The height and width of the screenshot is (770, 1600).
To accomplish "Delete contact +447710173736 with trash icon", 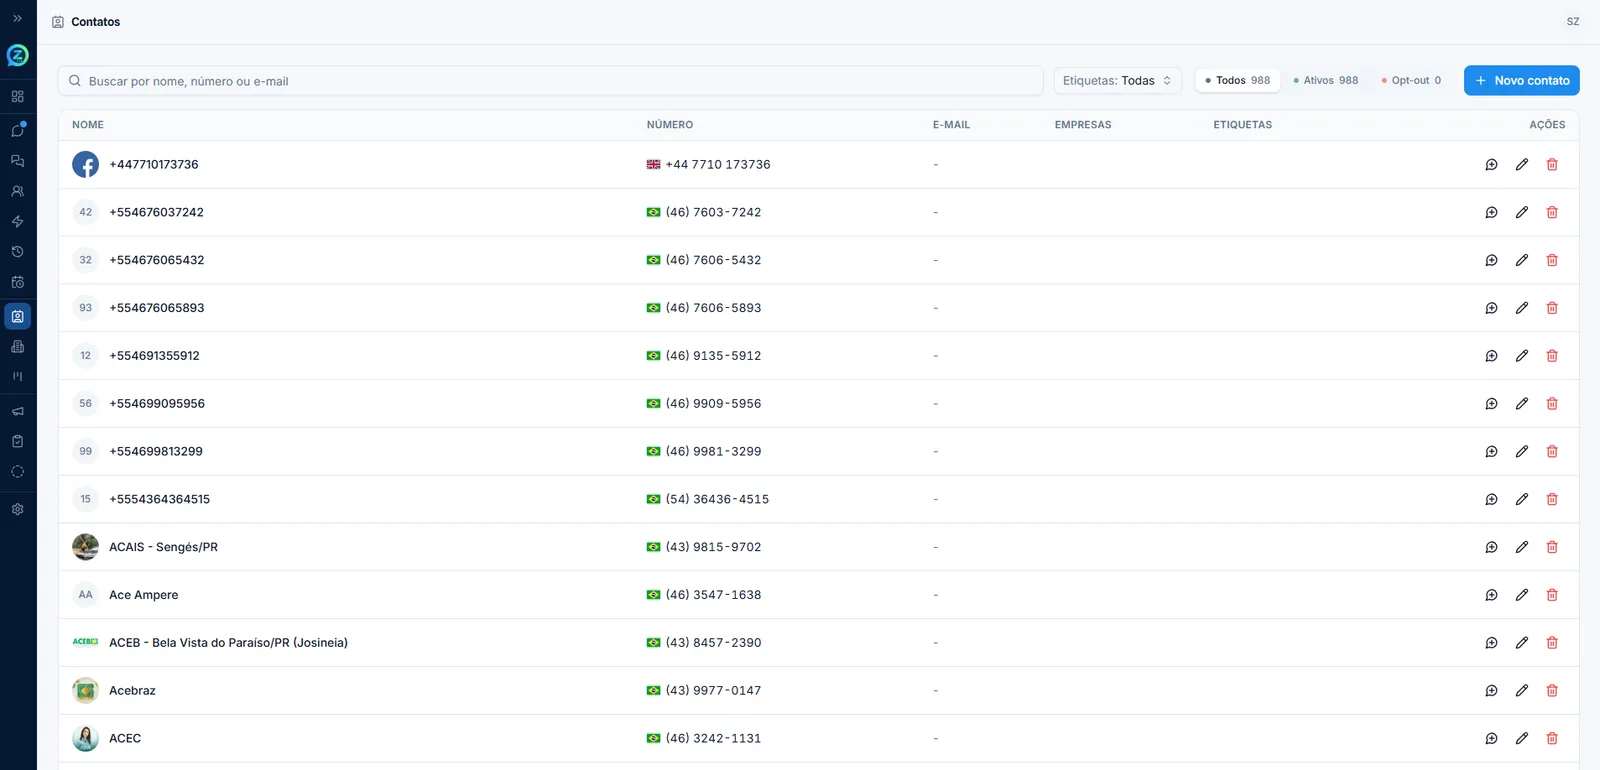I will (1552, 165).
